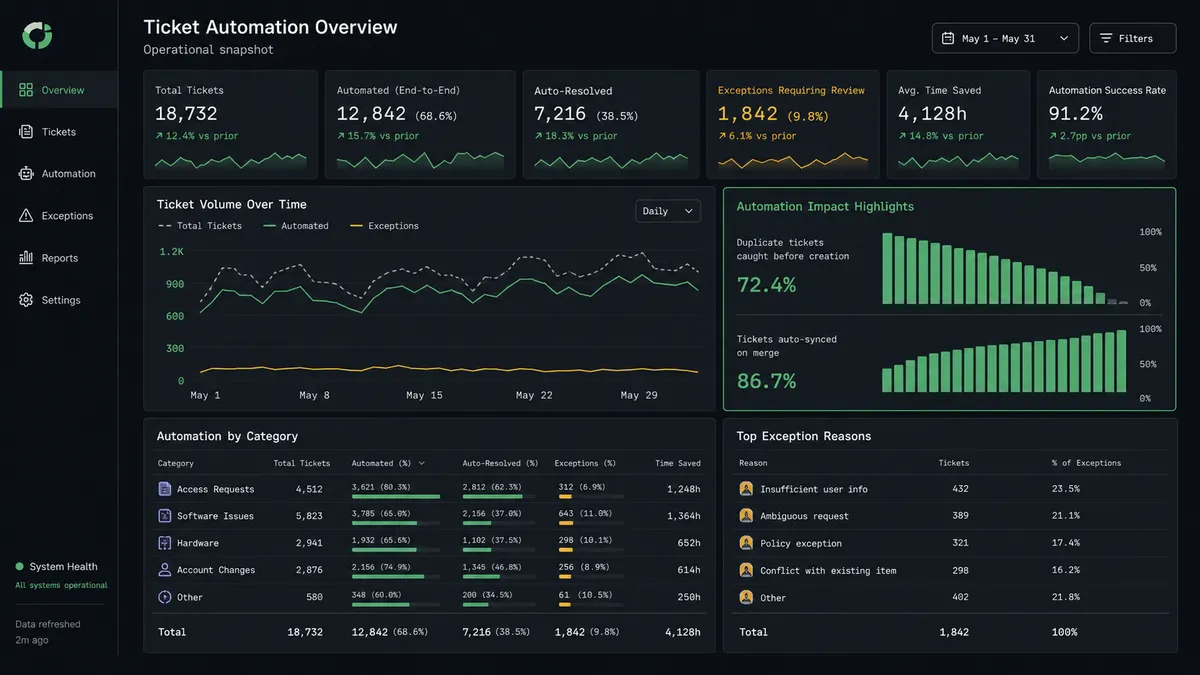Screen dimensions: 1200x675
Task: Click the 1,248h time saved cell
Action: pyautogui.click(x=684, y=490)
